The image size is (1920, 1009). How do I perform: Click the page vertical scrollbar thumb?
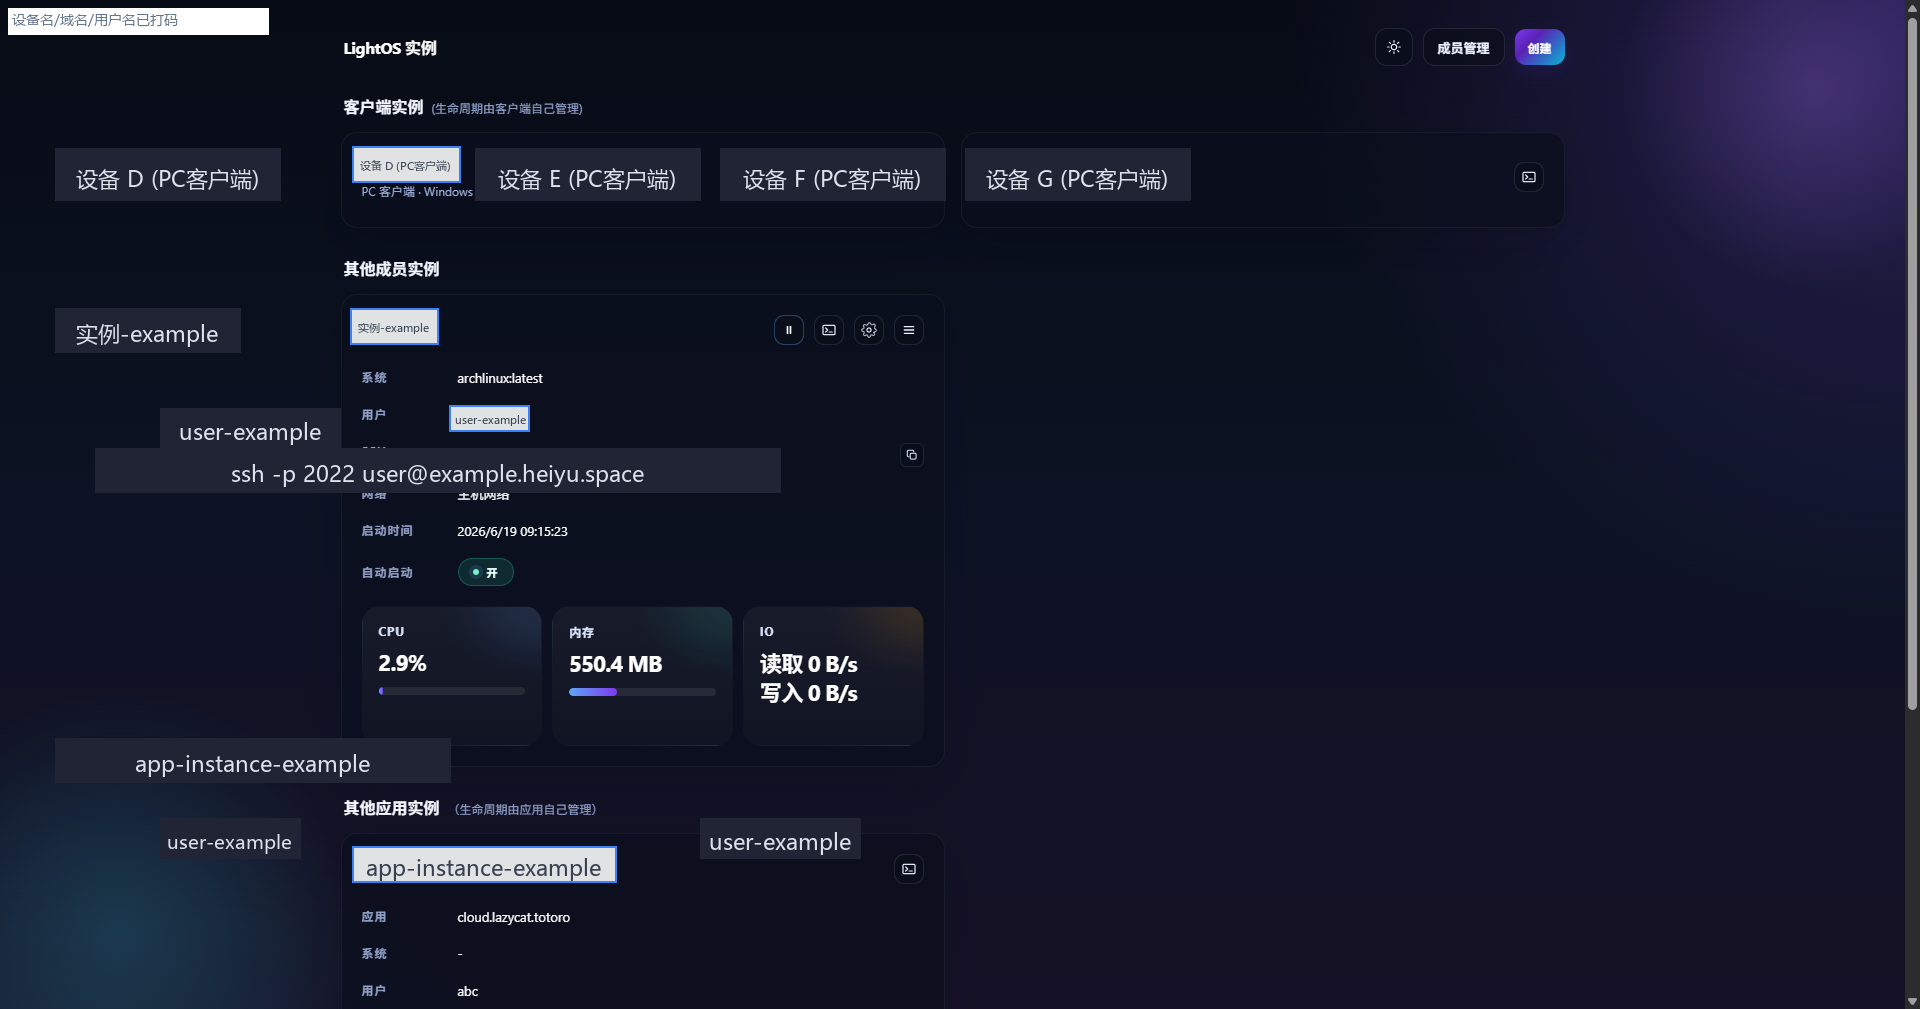1912,362
